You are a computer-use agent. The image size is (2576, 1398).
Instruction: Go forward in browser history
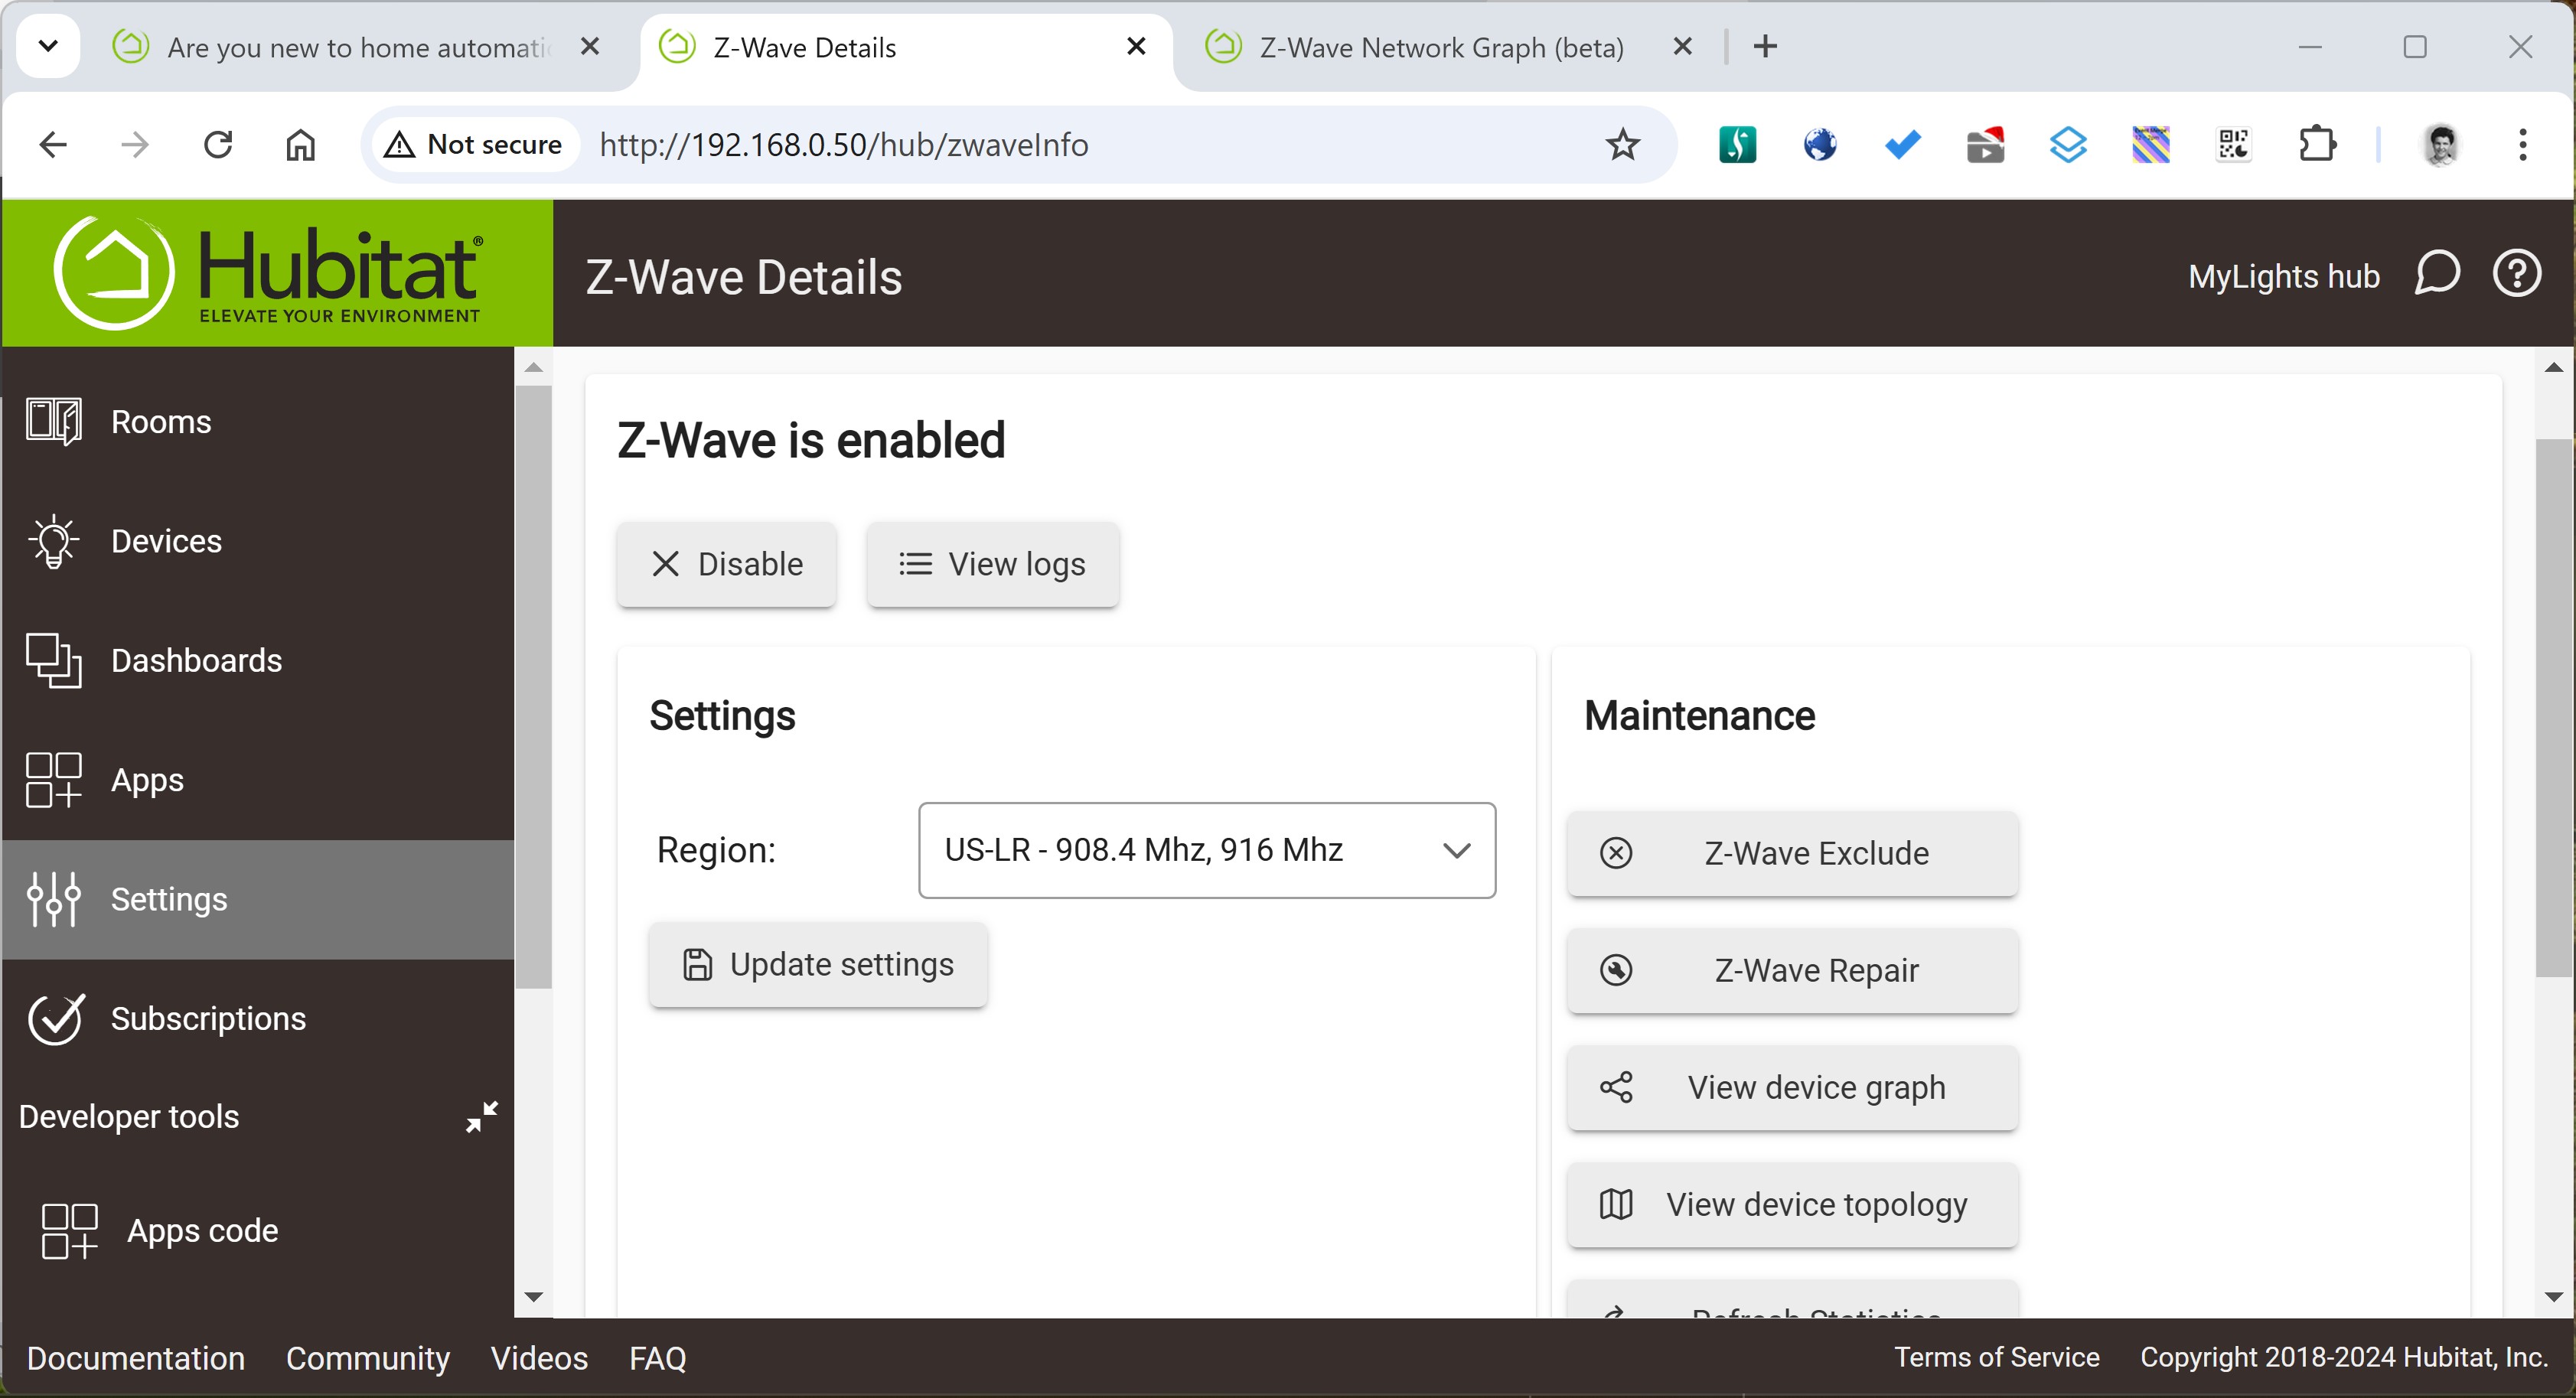click(135, 145)
